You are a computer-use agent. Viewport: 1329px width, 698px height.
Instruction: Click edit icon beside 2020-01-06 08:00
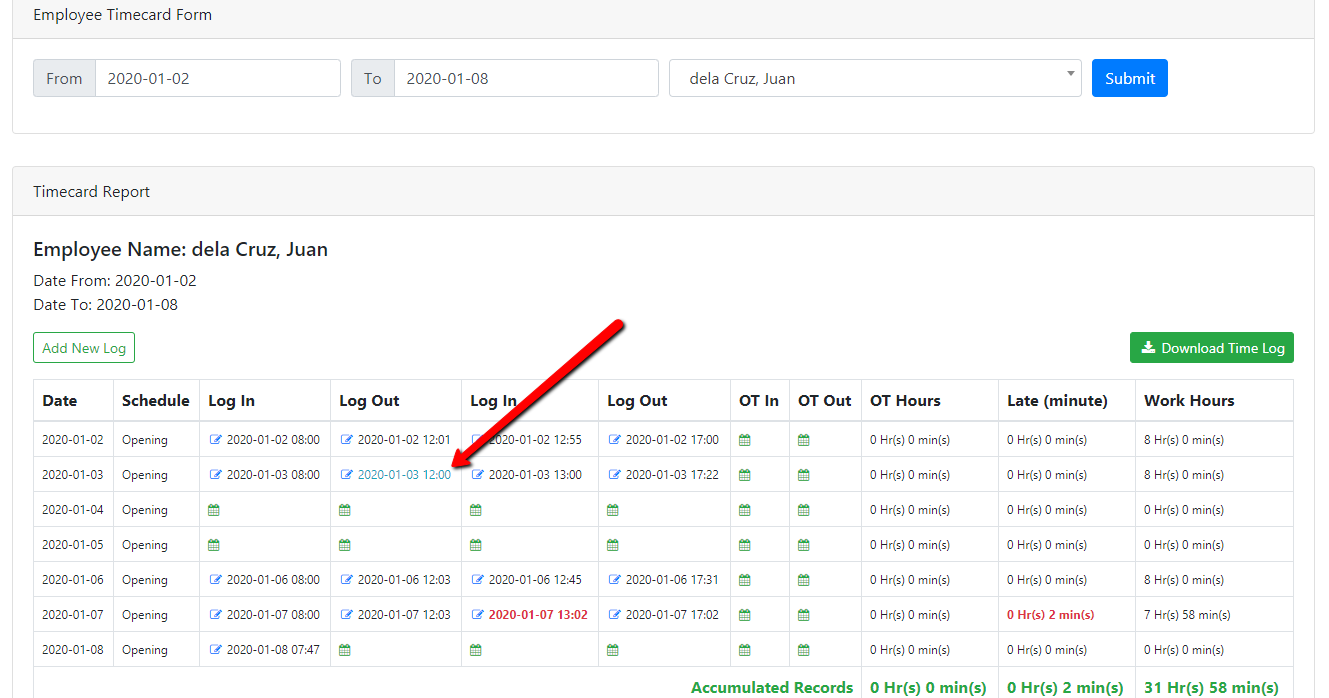pos(215,580)
